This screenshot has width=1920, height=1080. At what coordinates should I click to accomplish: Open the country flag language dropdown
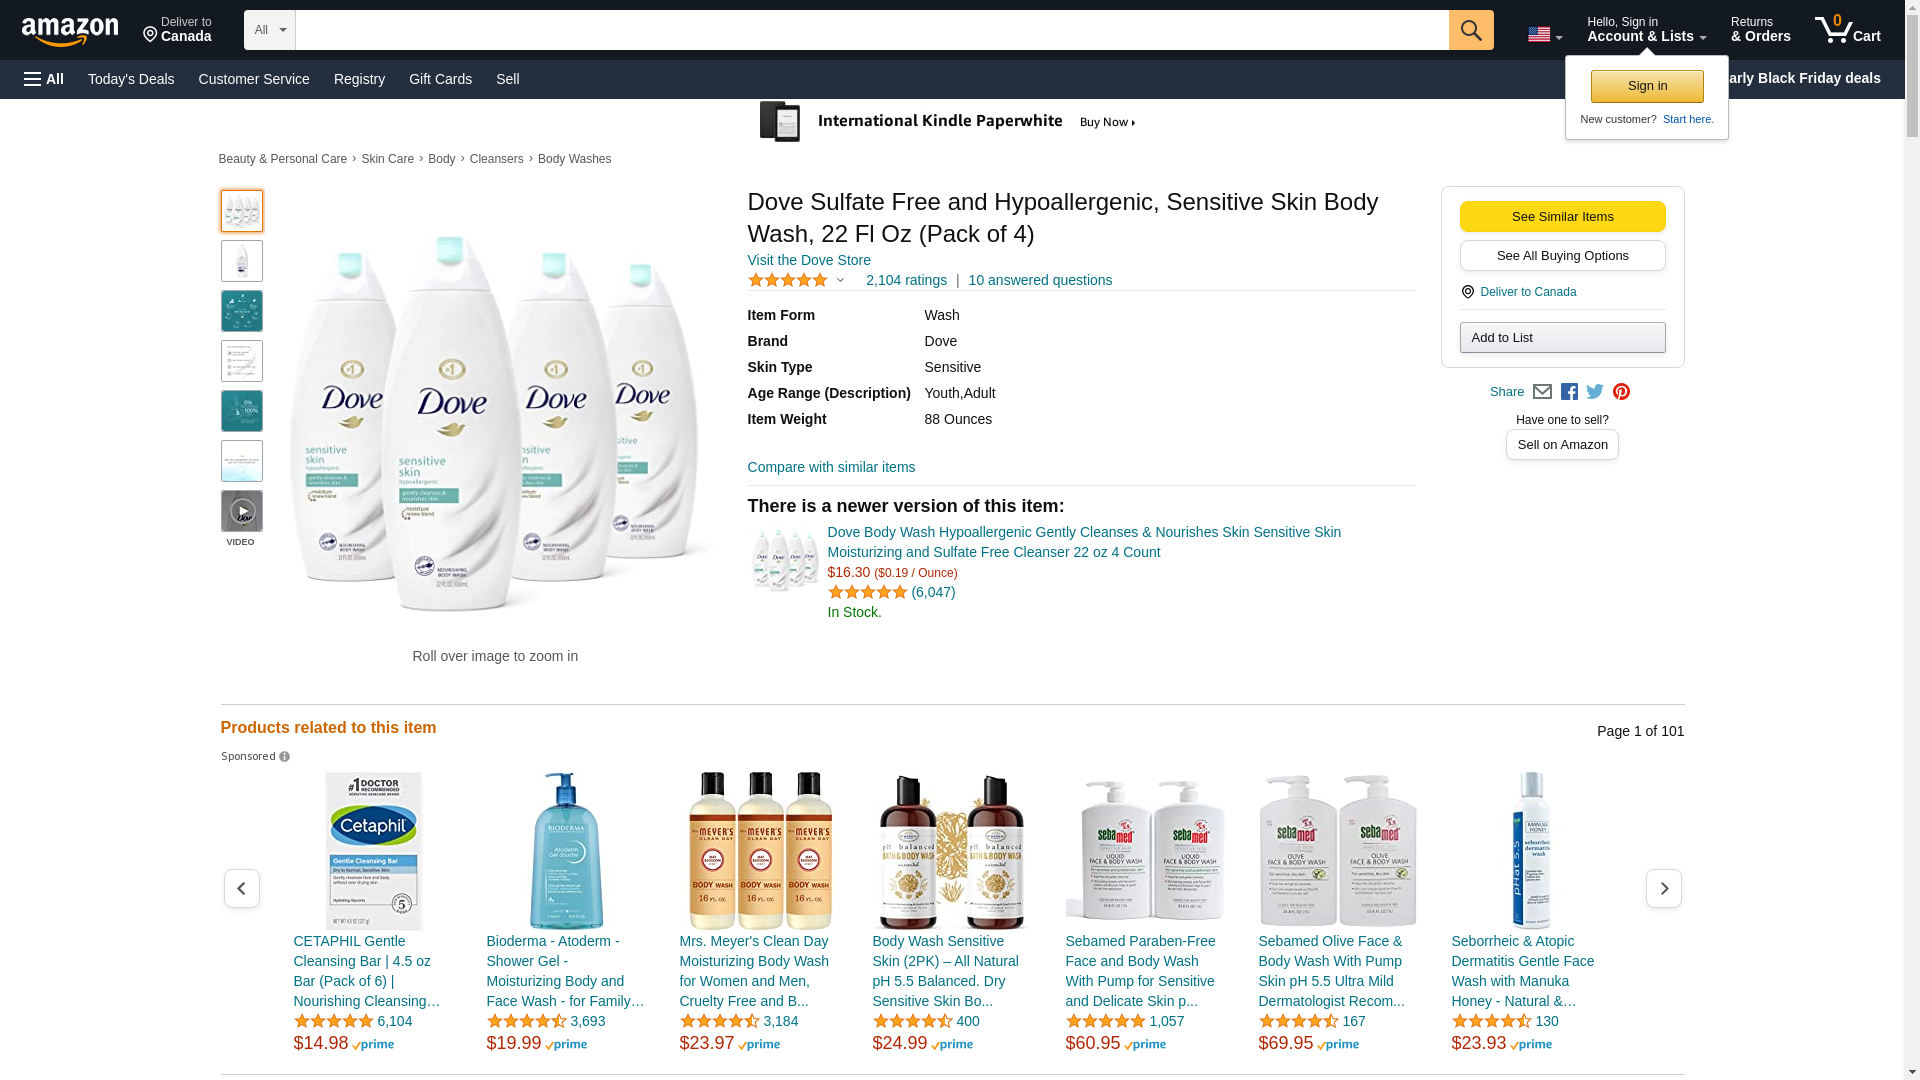(1544, 35)
